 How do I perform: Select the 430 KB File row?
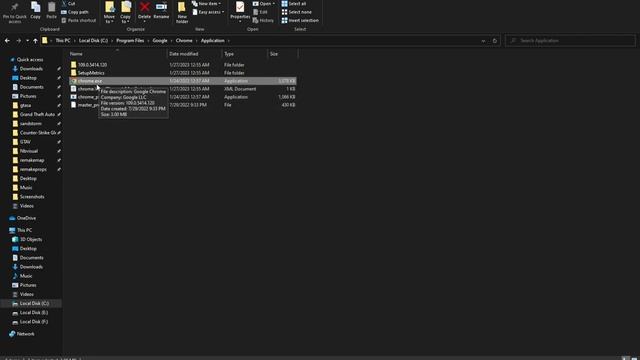tap(182, 105)
